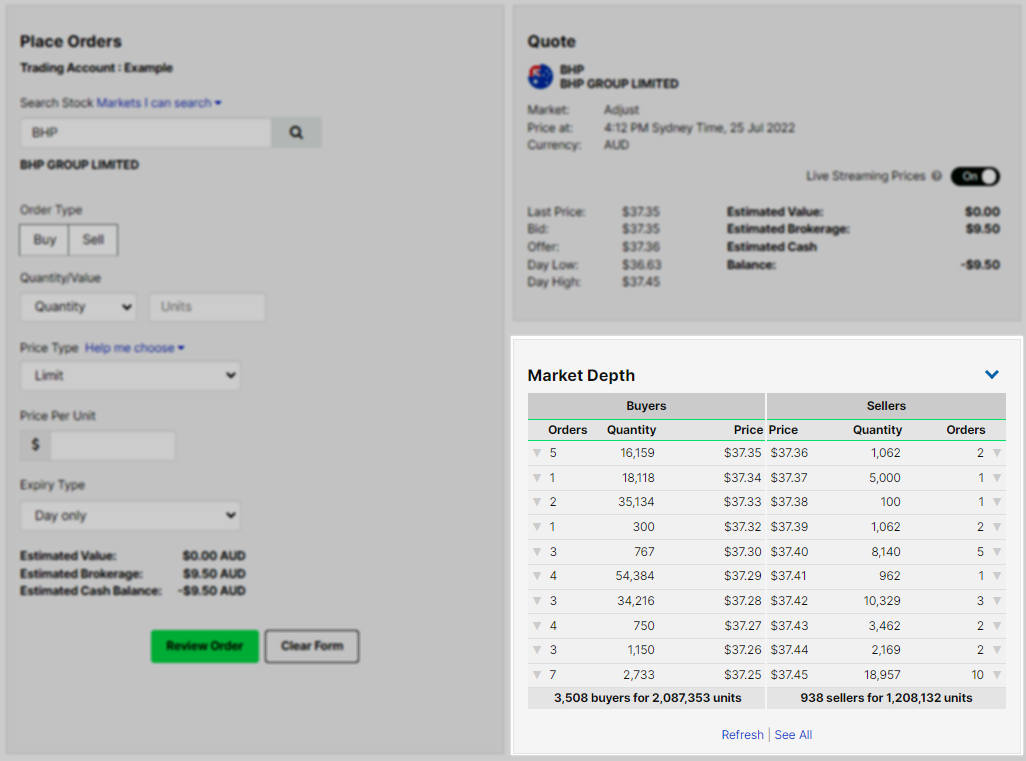Viewport: 1026px width, 761px height.
Task: Click the Review Order button
Action: coord(205,646)
